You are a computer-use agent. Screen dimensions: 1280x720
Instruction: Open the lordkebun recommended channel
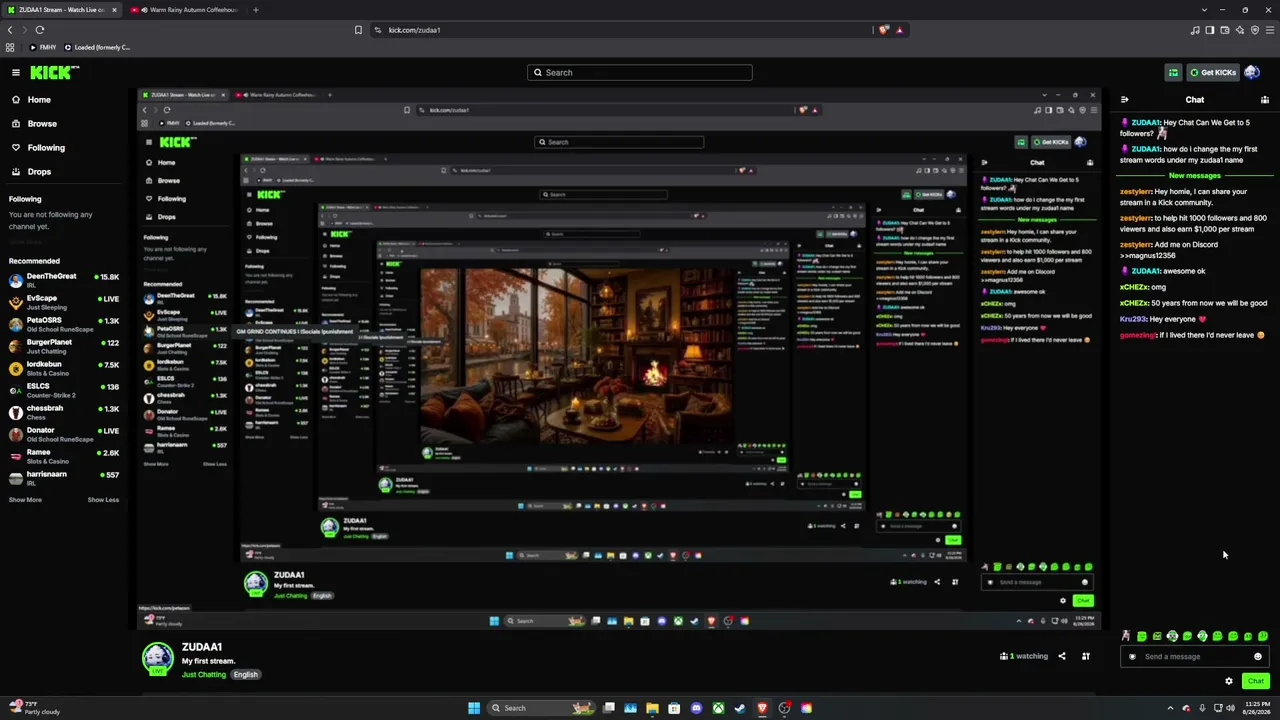tap(64, 368)
